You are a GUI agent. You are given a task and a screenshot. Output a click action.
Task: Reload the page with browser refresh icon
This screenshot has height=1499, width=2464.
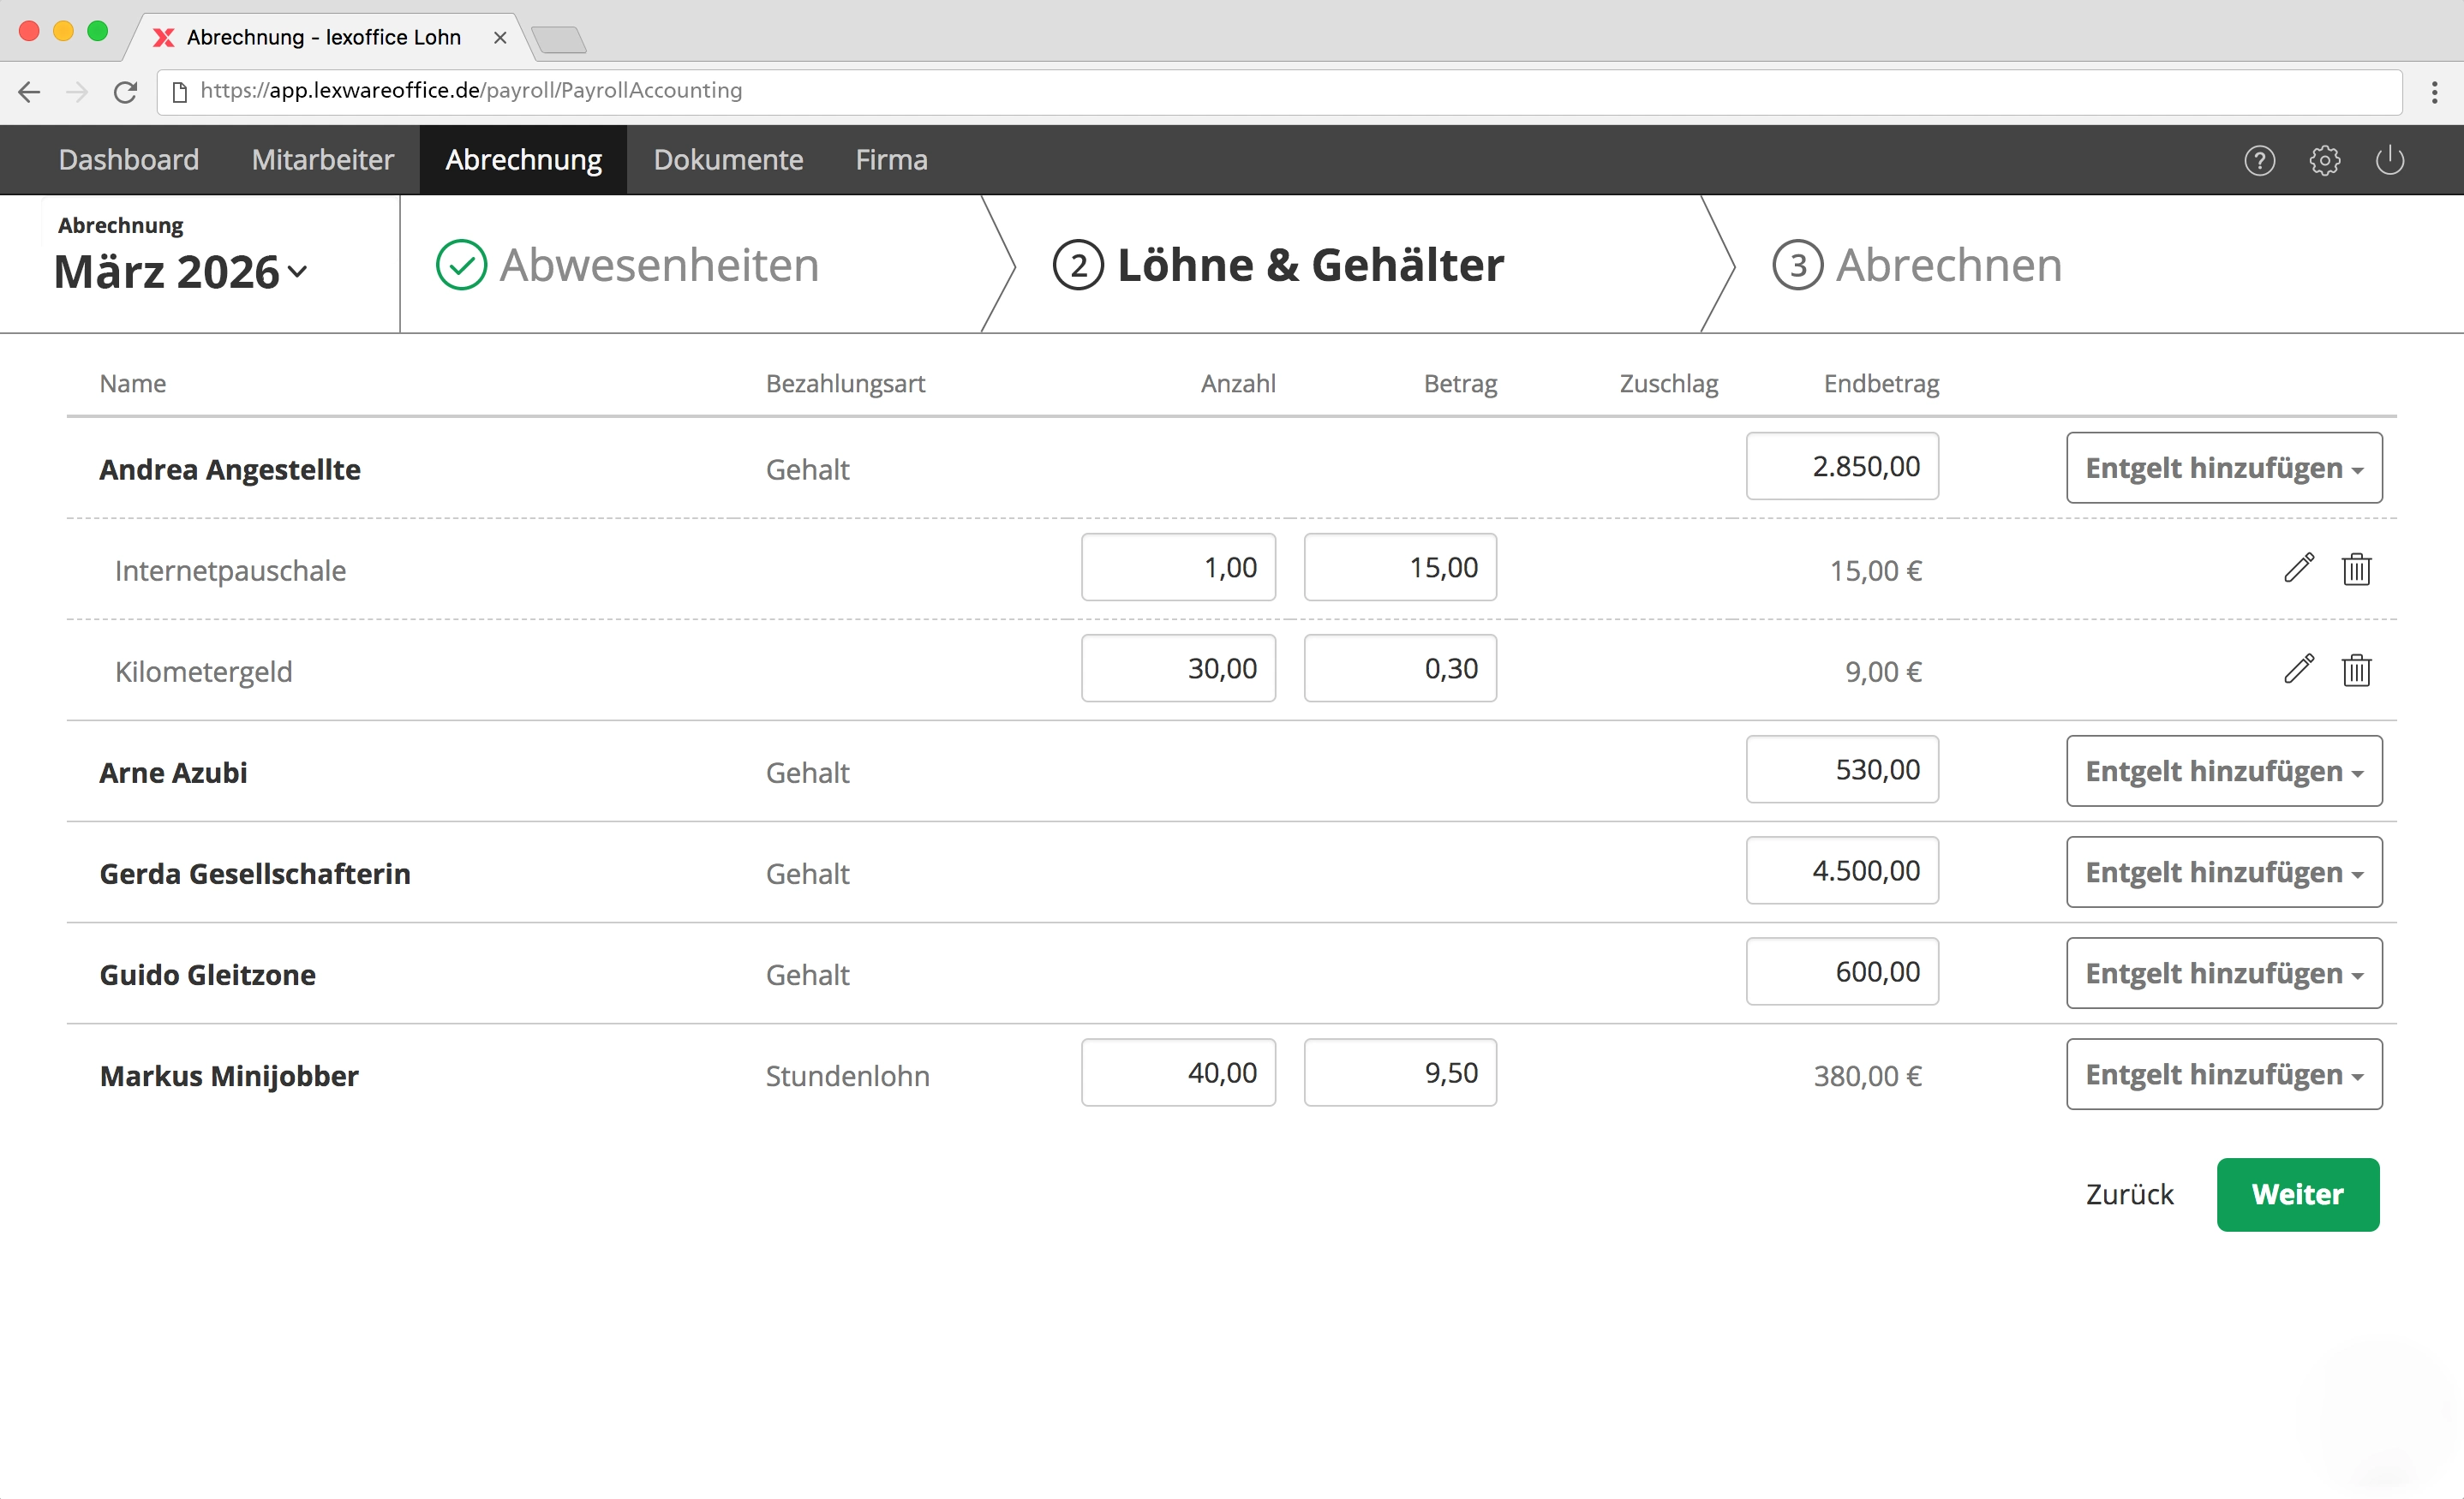[125, 92]
